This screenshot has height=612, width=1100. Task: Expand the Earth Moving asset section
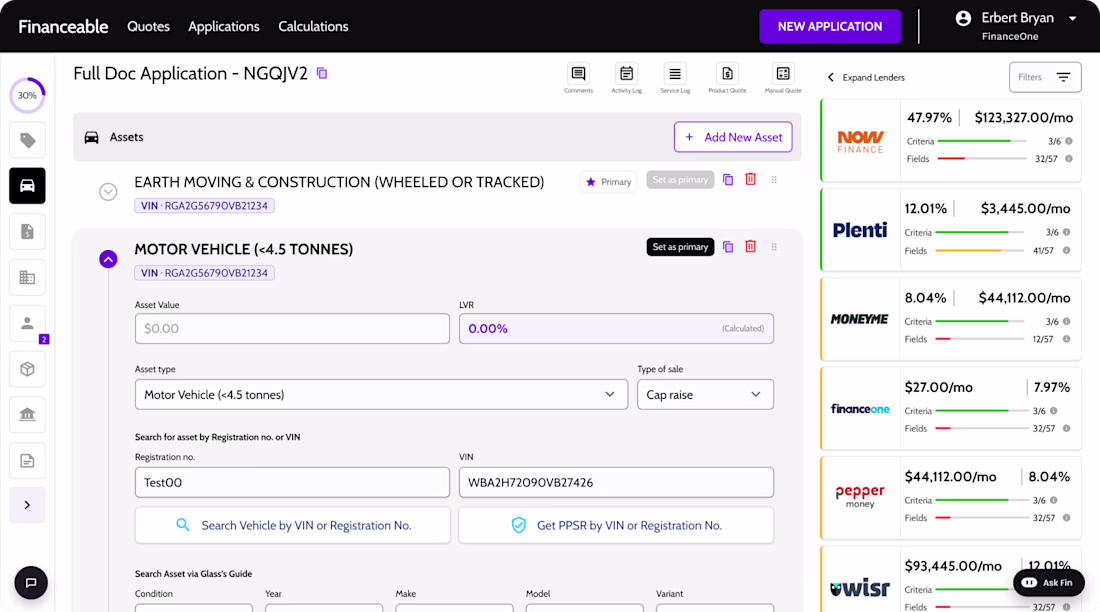tap(108, 192)
